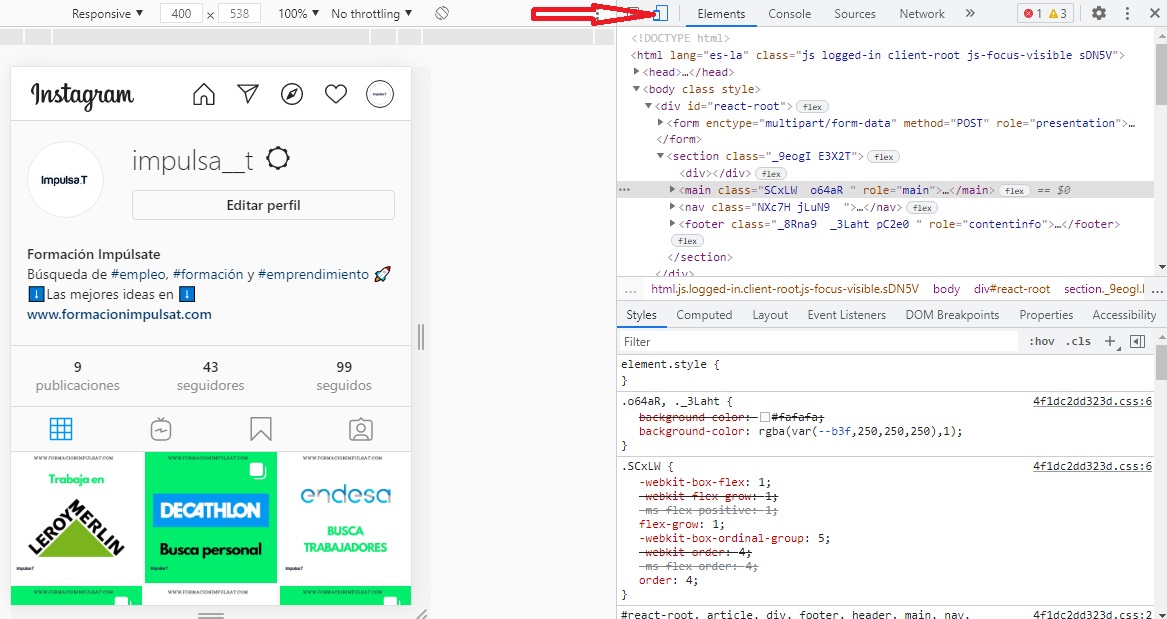Click the heart activity icon

pos(336,95)
